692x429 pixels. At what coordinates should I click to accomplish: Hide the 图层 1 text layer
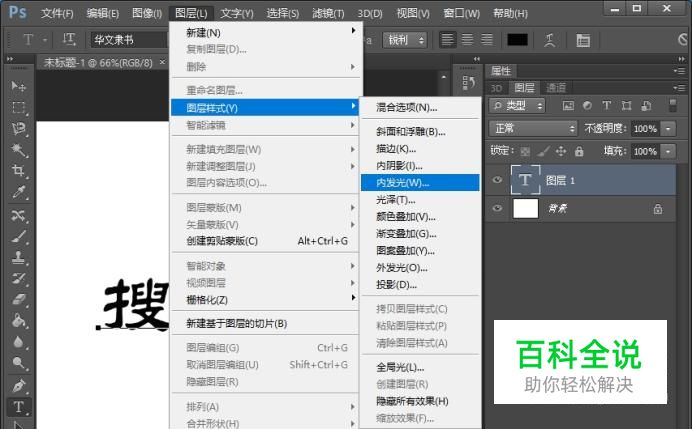(499, 181)
